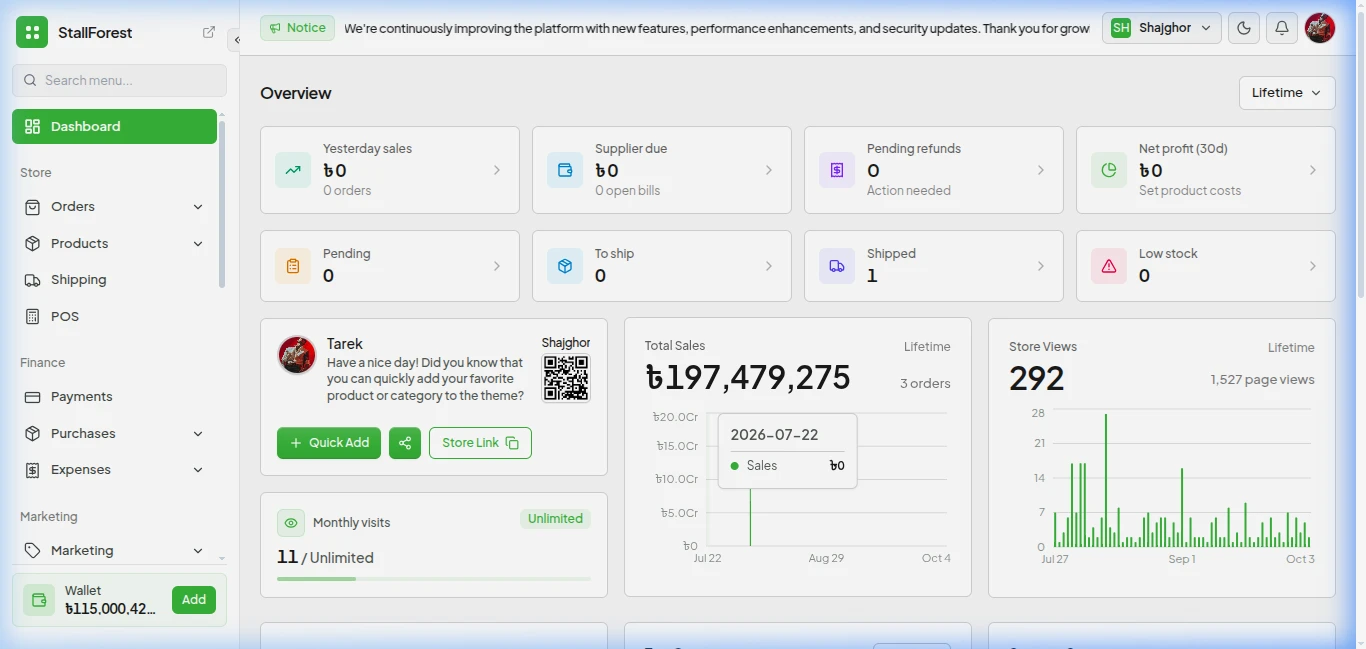Select Dashboard in the sidebar

114,126
